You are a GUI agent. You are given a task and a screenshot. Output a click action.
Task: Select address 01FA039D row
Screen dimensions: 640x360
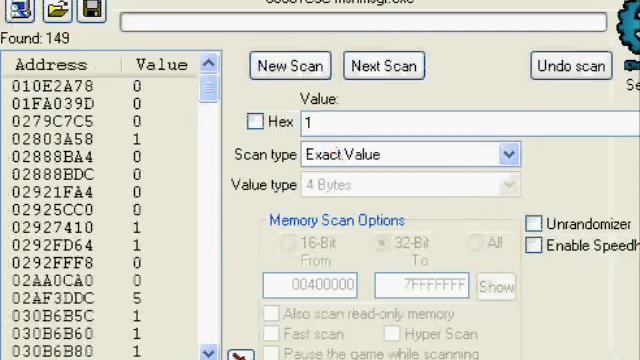pyautogui.click(x=100, y=104)
